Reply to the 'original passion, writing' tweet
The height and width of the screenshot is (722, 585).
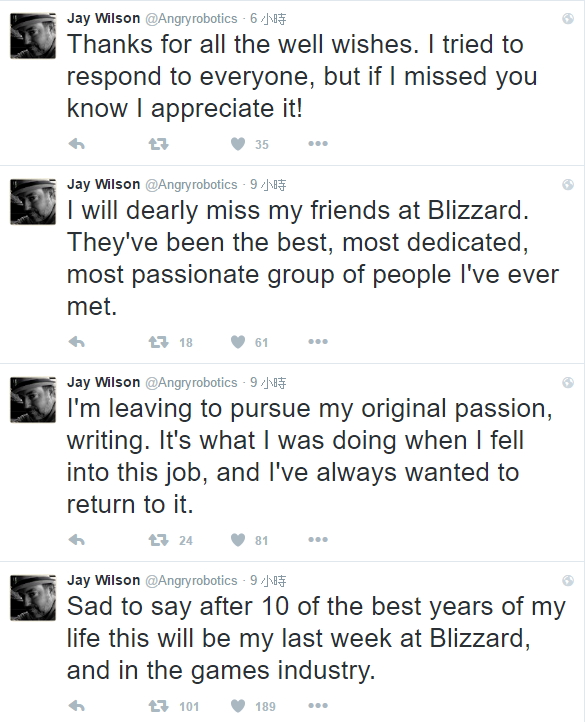tap(77, 540)
